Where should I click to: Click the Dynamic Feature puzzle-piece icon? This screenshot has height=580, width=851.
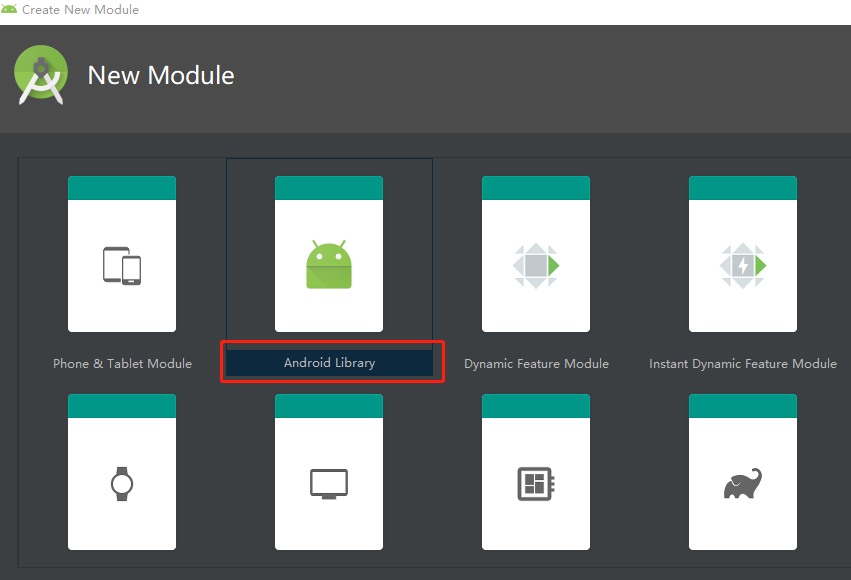(x=536, y=263)
